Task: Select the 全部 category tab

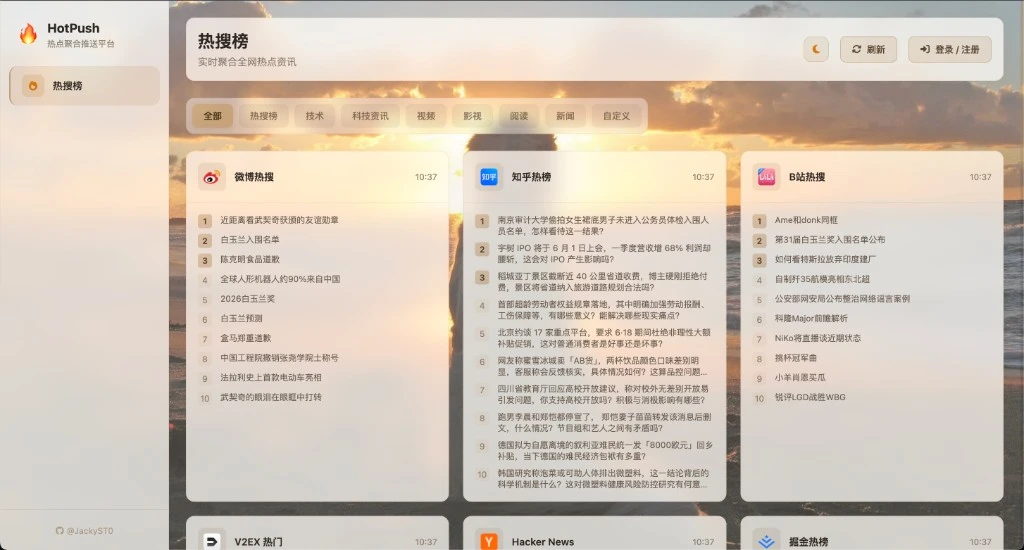Action: click(x=212, y=116)
